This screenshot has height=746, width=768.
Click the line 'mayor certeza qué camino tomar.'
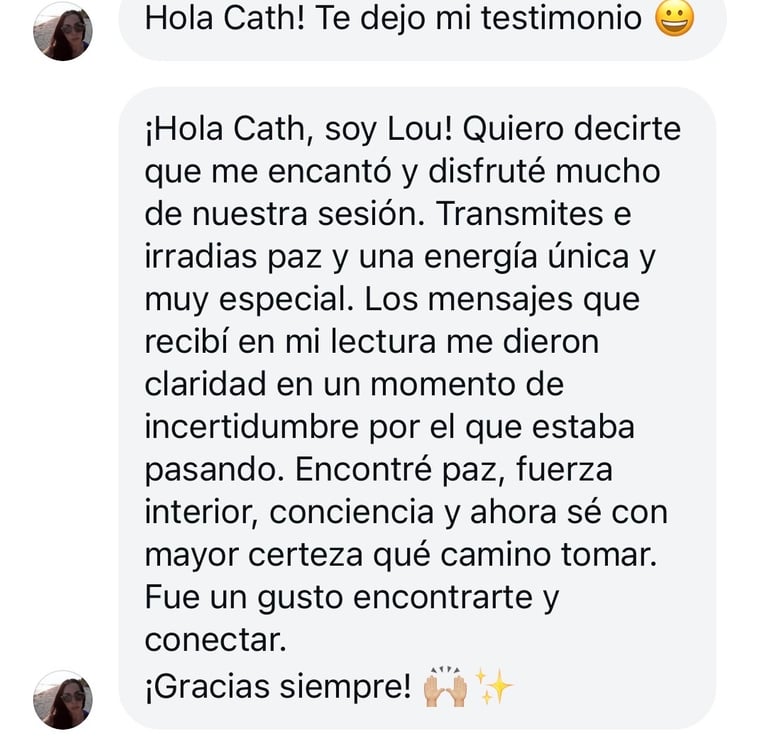pos(401,556)
